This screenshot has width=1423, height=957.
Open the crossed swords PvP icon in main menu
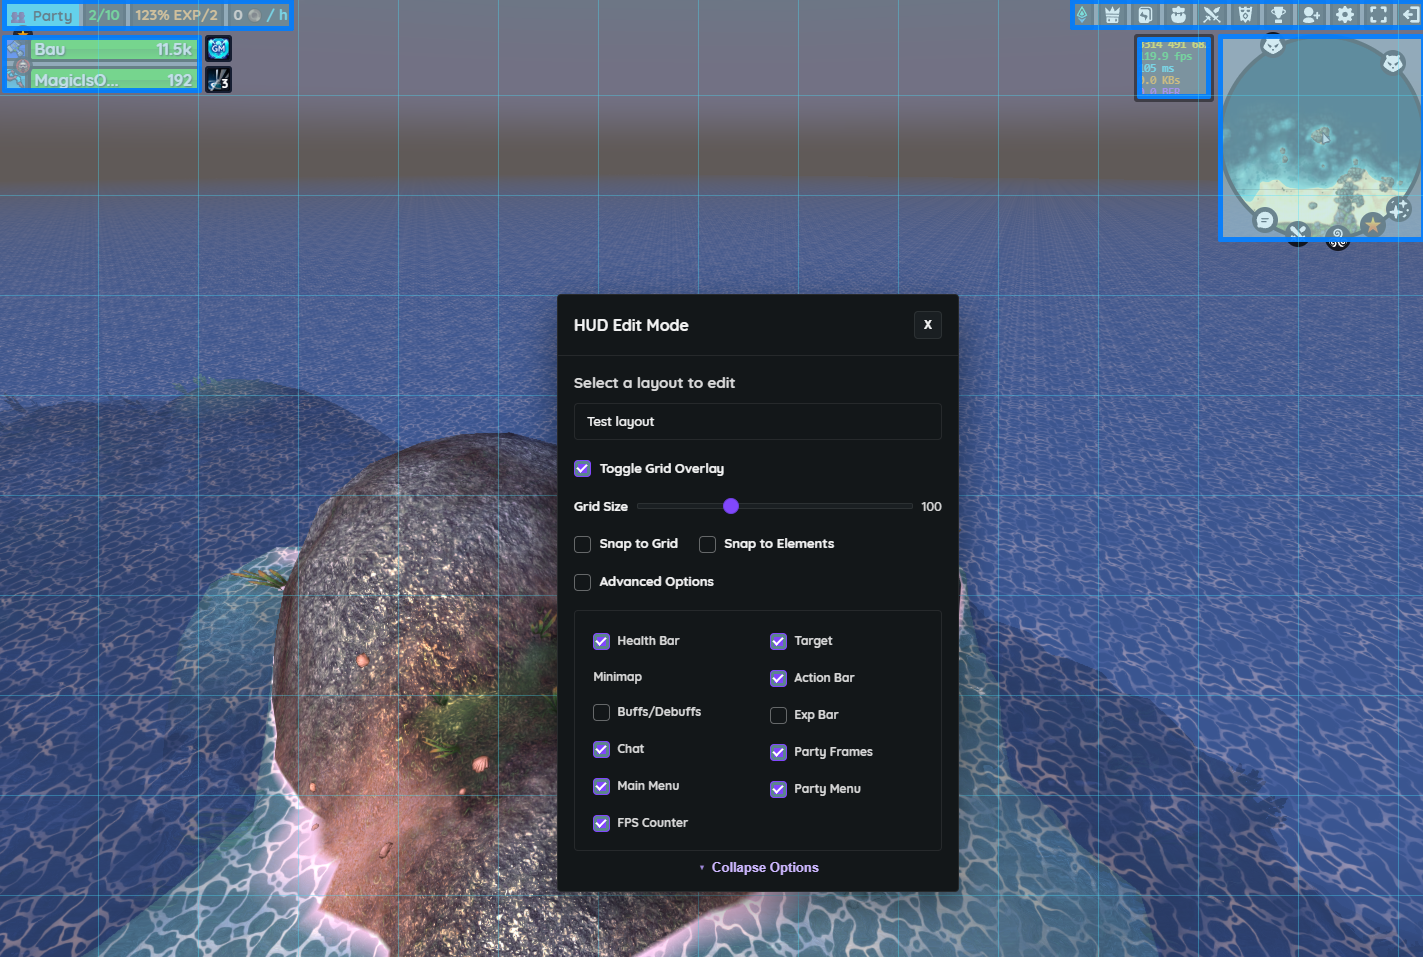(x=1211, y=15)
